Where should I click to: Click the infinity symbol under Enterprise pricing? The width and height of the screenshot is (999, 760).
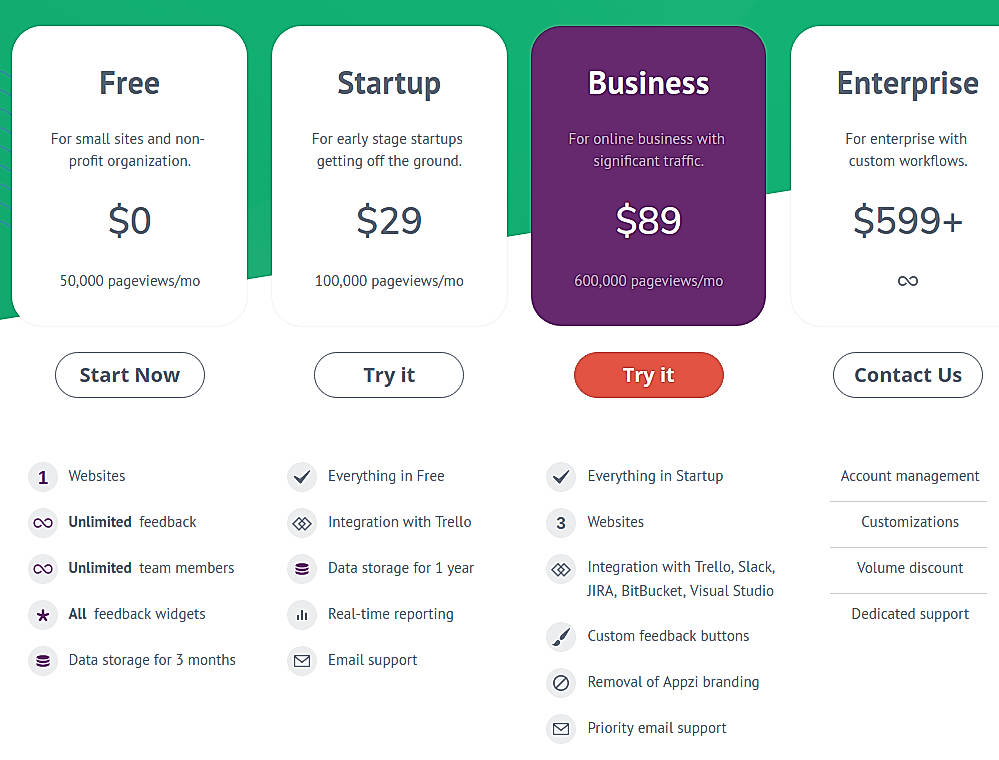pos(907,281)
